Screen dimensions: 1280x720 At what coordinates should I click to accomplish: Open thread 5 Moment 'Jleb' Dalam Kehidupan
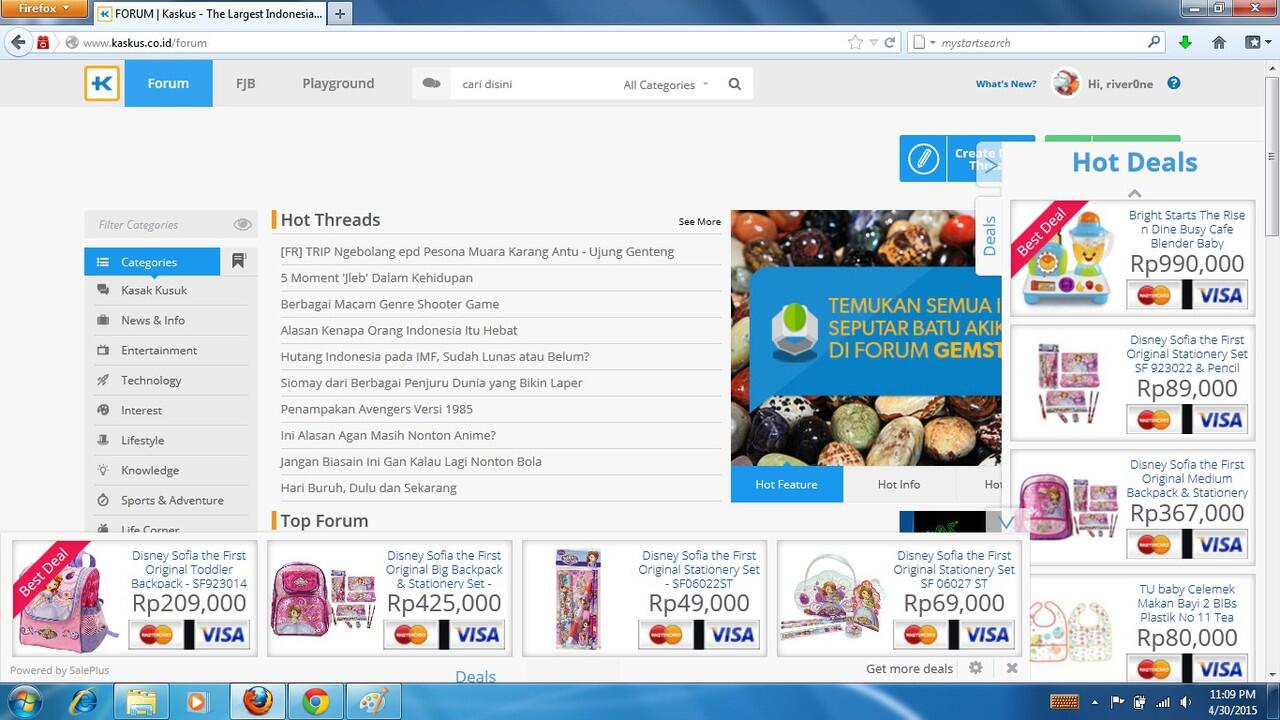click(x=377, y=277)
